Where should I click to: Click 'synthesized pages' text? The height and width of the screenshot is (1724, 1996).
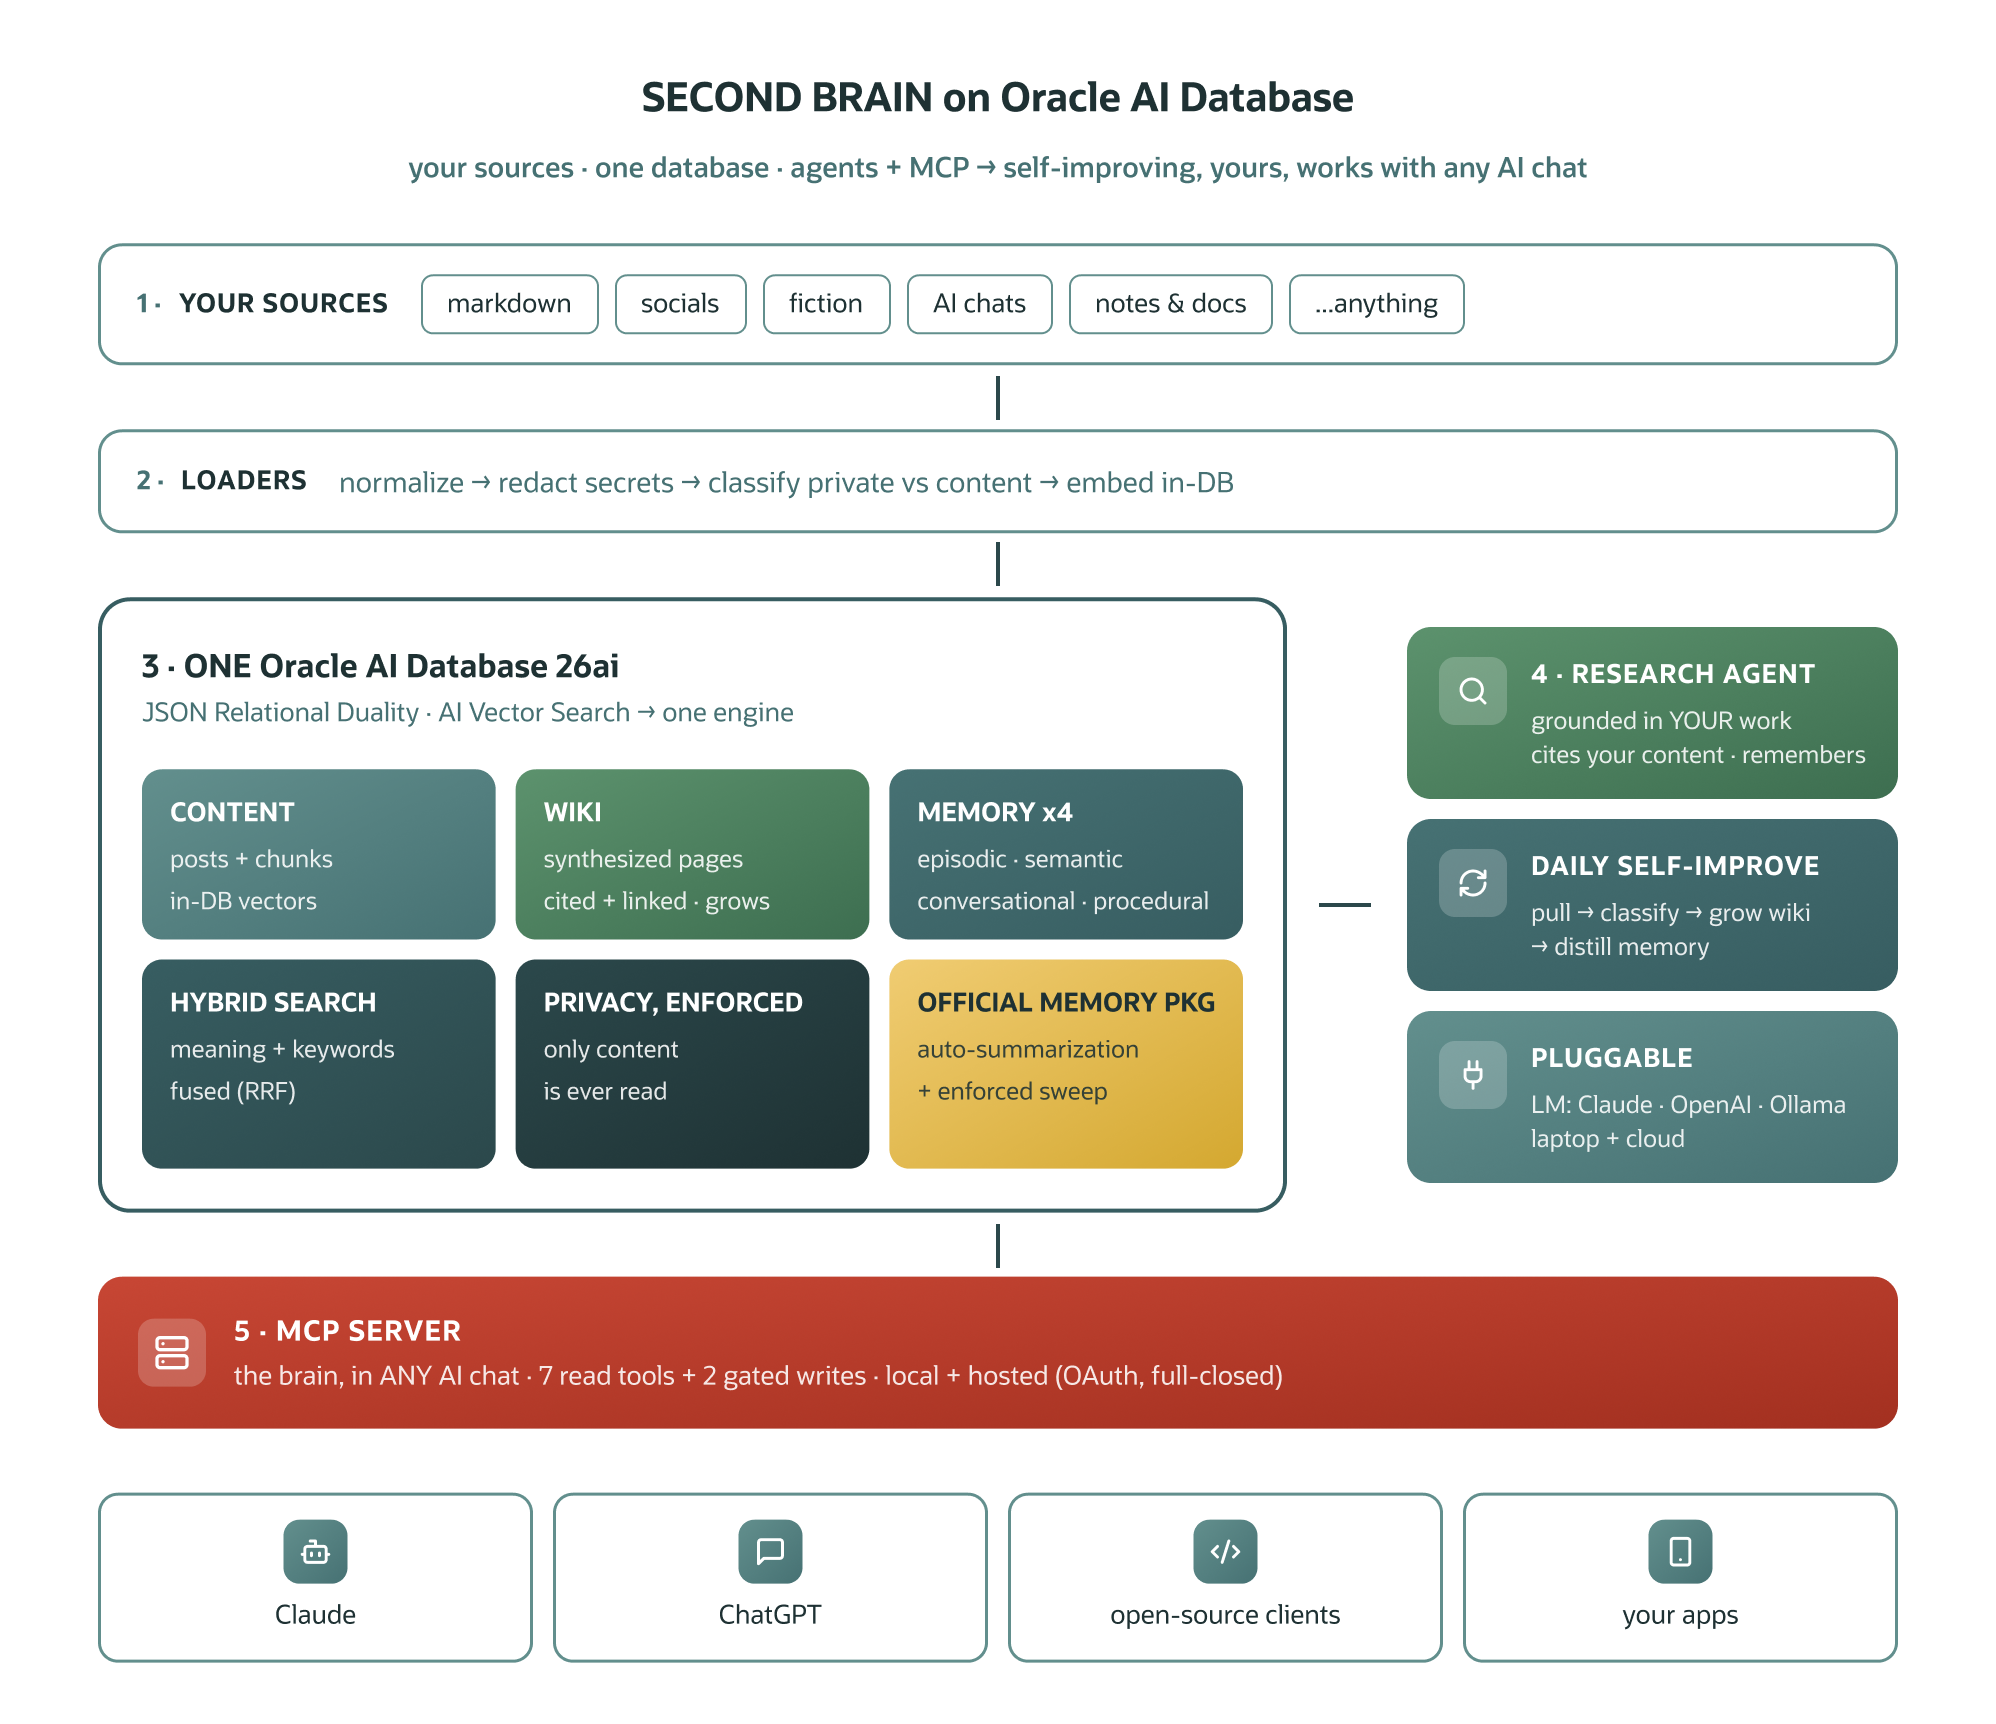coord(643,859)
